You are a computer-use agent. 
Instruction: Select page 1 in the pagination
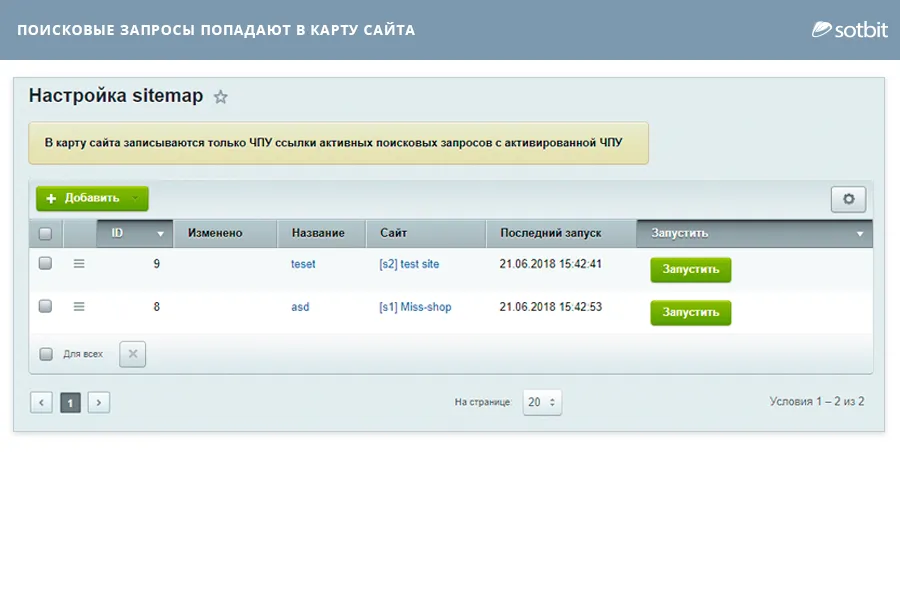[70, 402]
